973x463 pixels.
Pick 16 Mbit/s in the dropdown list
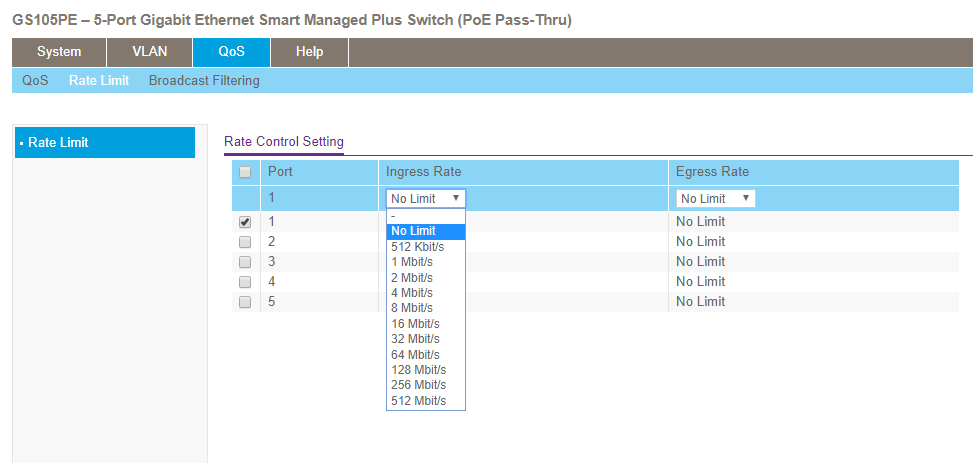pos(415,323)
